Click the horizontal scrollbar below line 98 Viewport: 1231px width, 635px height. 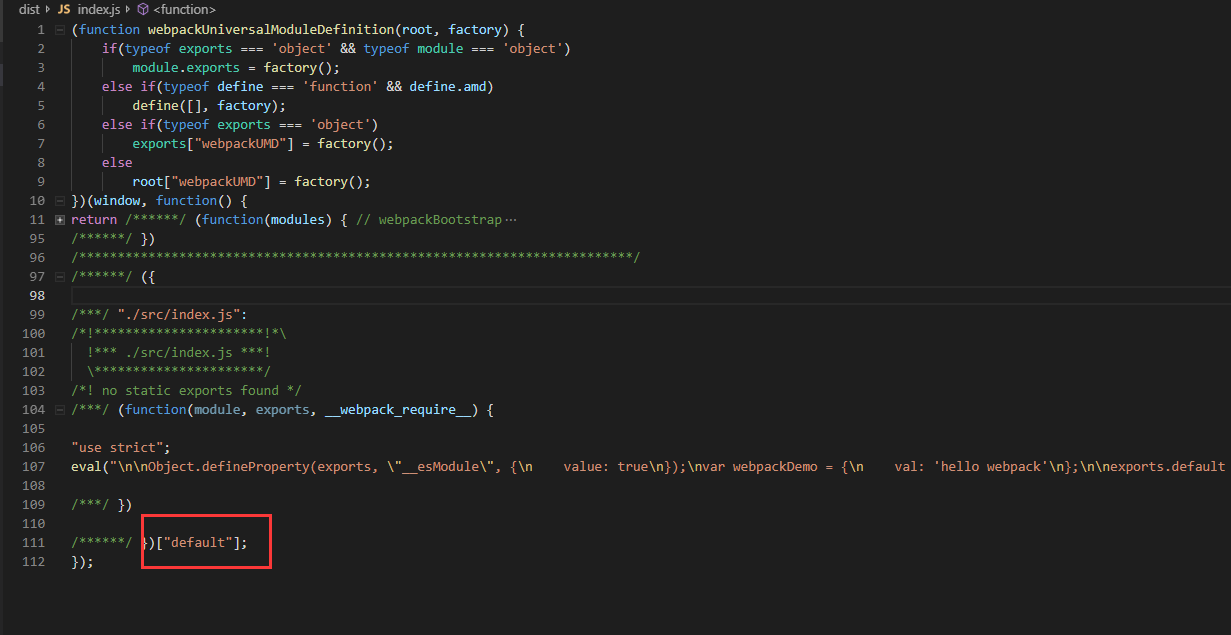tap(600, 296)
